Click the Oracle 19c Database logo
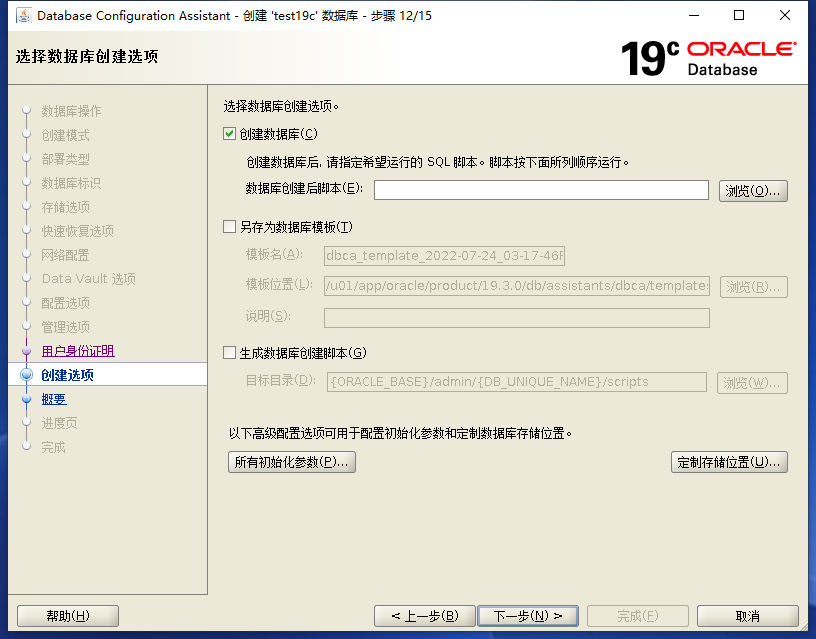The height and width of the screenshot is (639, 816). (708, 58)
